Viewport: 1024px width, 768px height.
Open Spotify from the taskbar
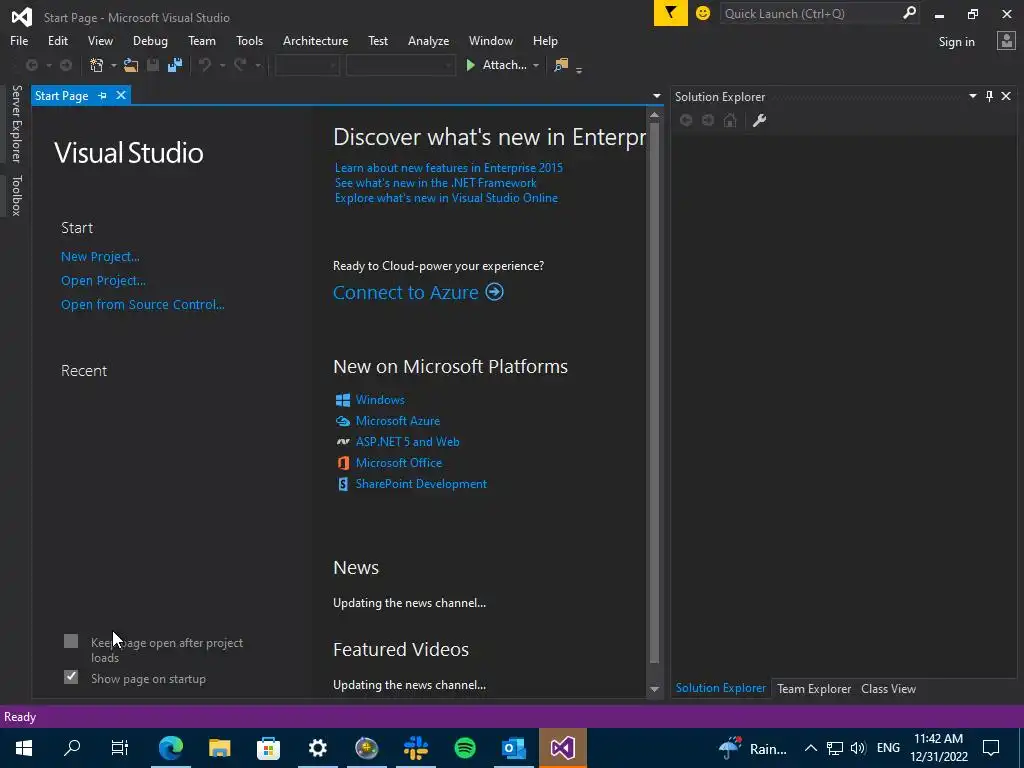465,748
